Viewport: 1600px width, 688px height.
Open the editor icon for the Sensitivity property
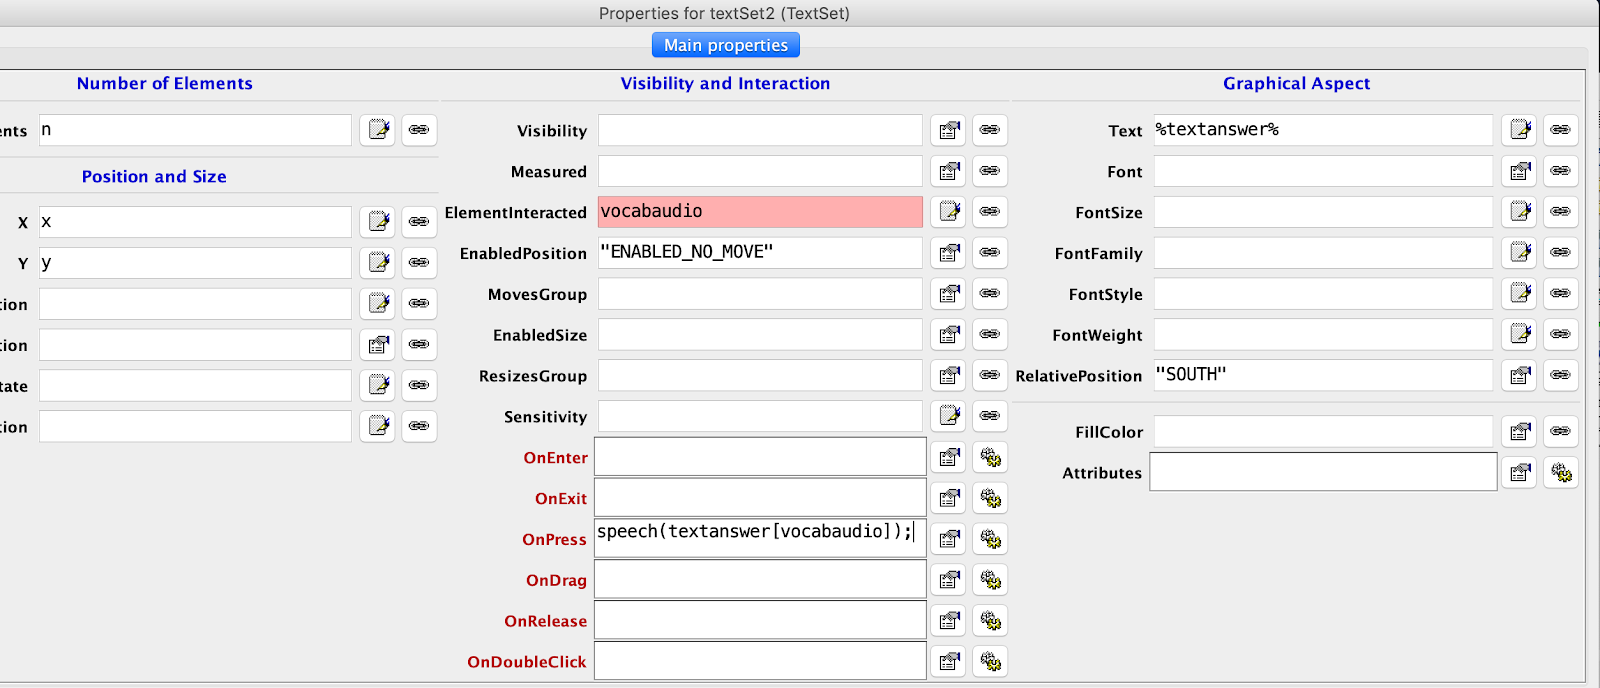948,416
